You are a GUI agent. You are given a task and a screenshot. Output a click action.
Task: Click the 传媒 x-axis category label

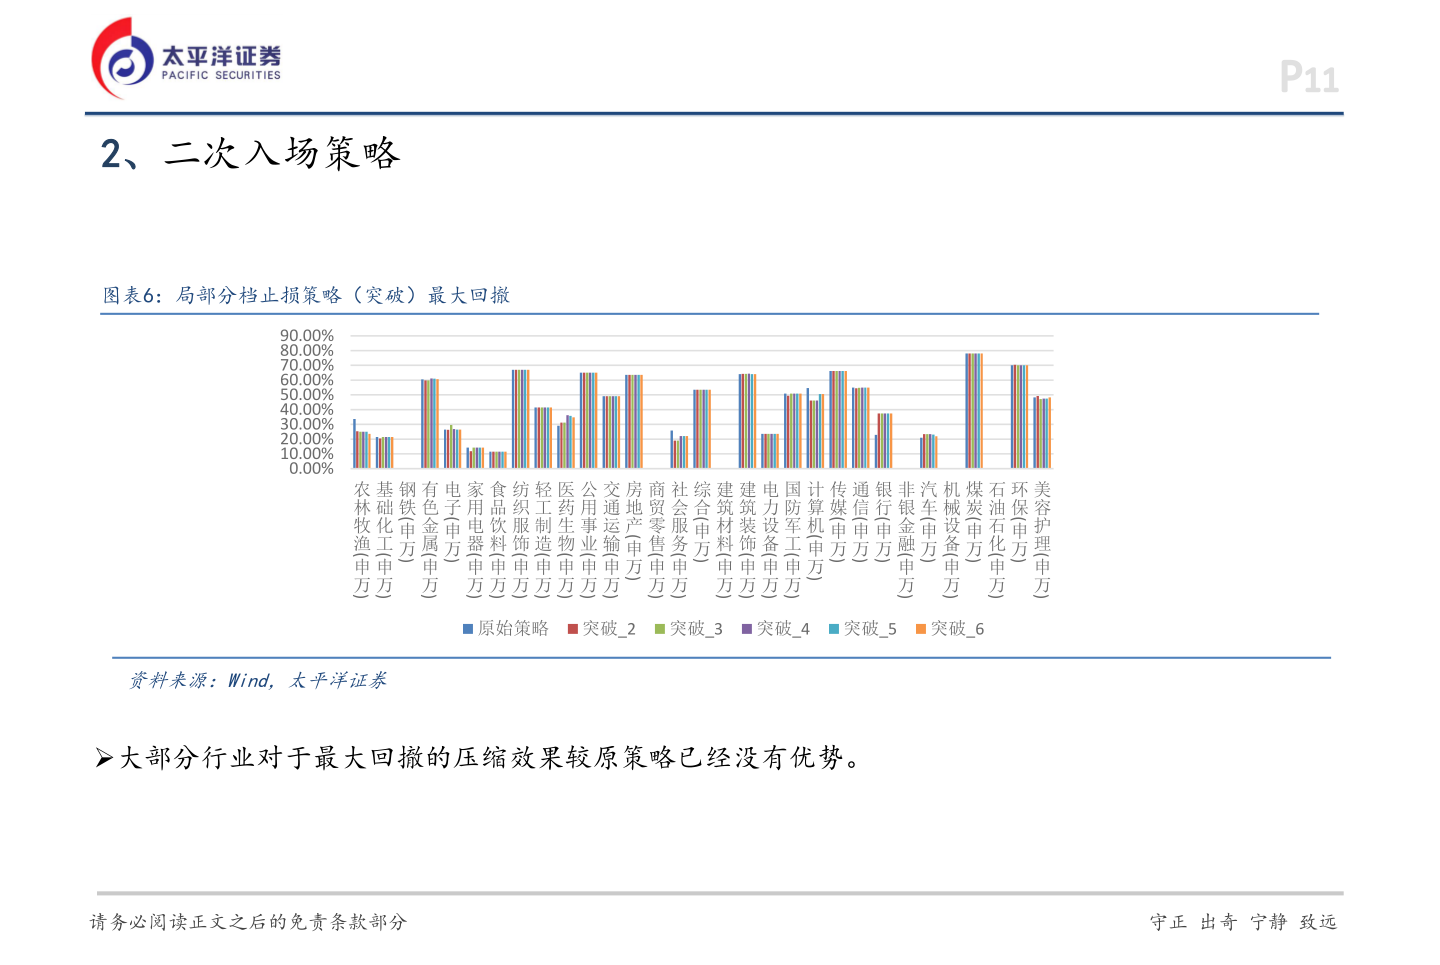(x=838, y=521)
